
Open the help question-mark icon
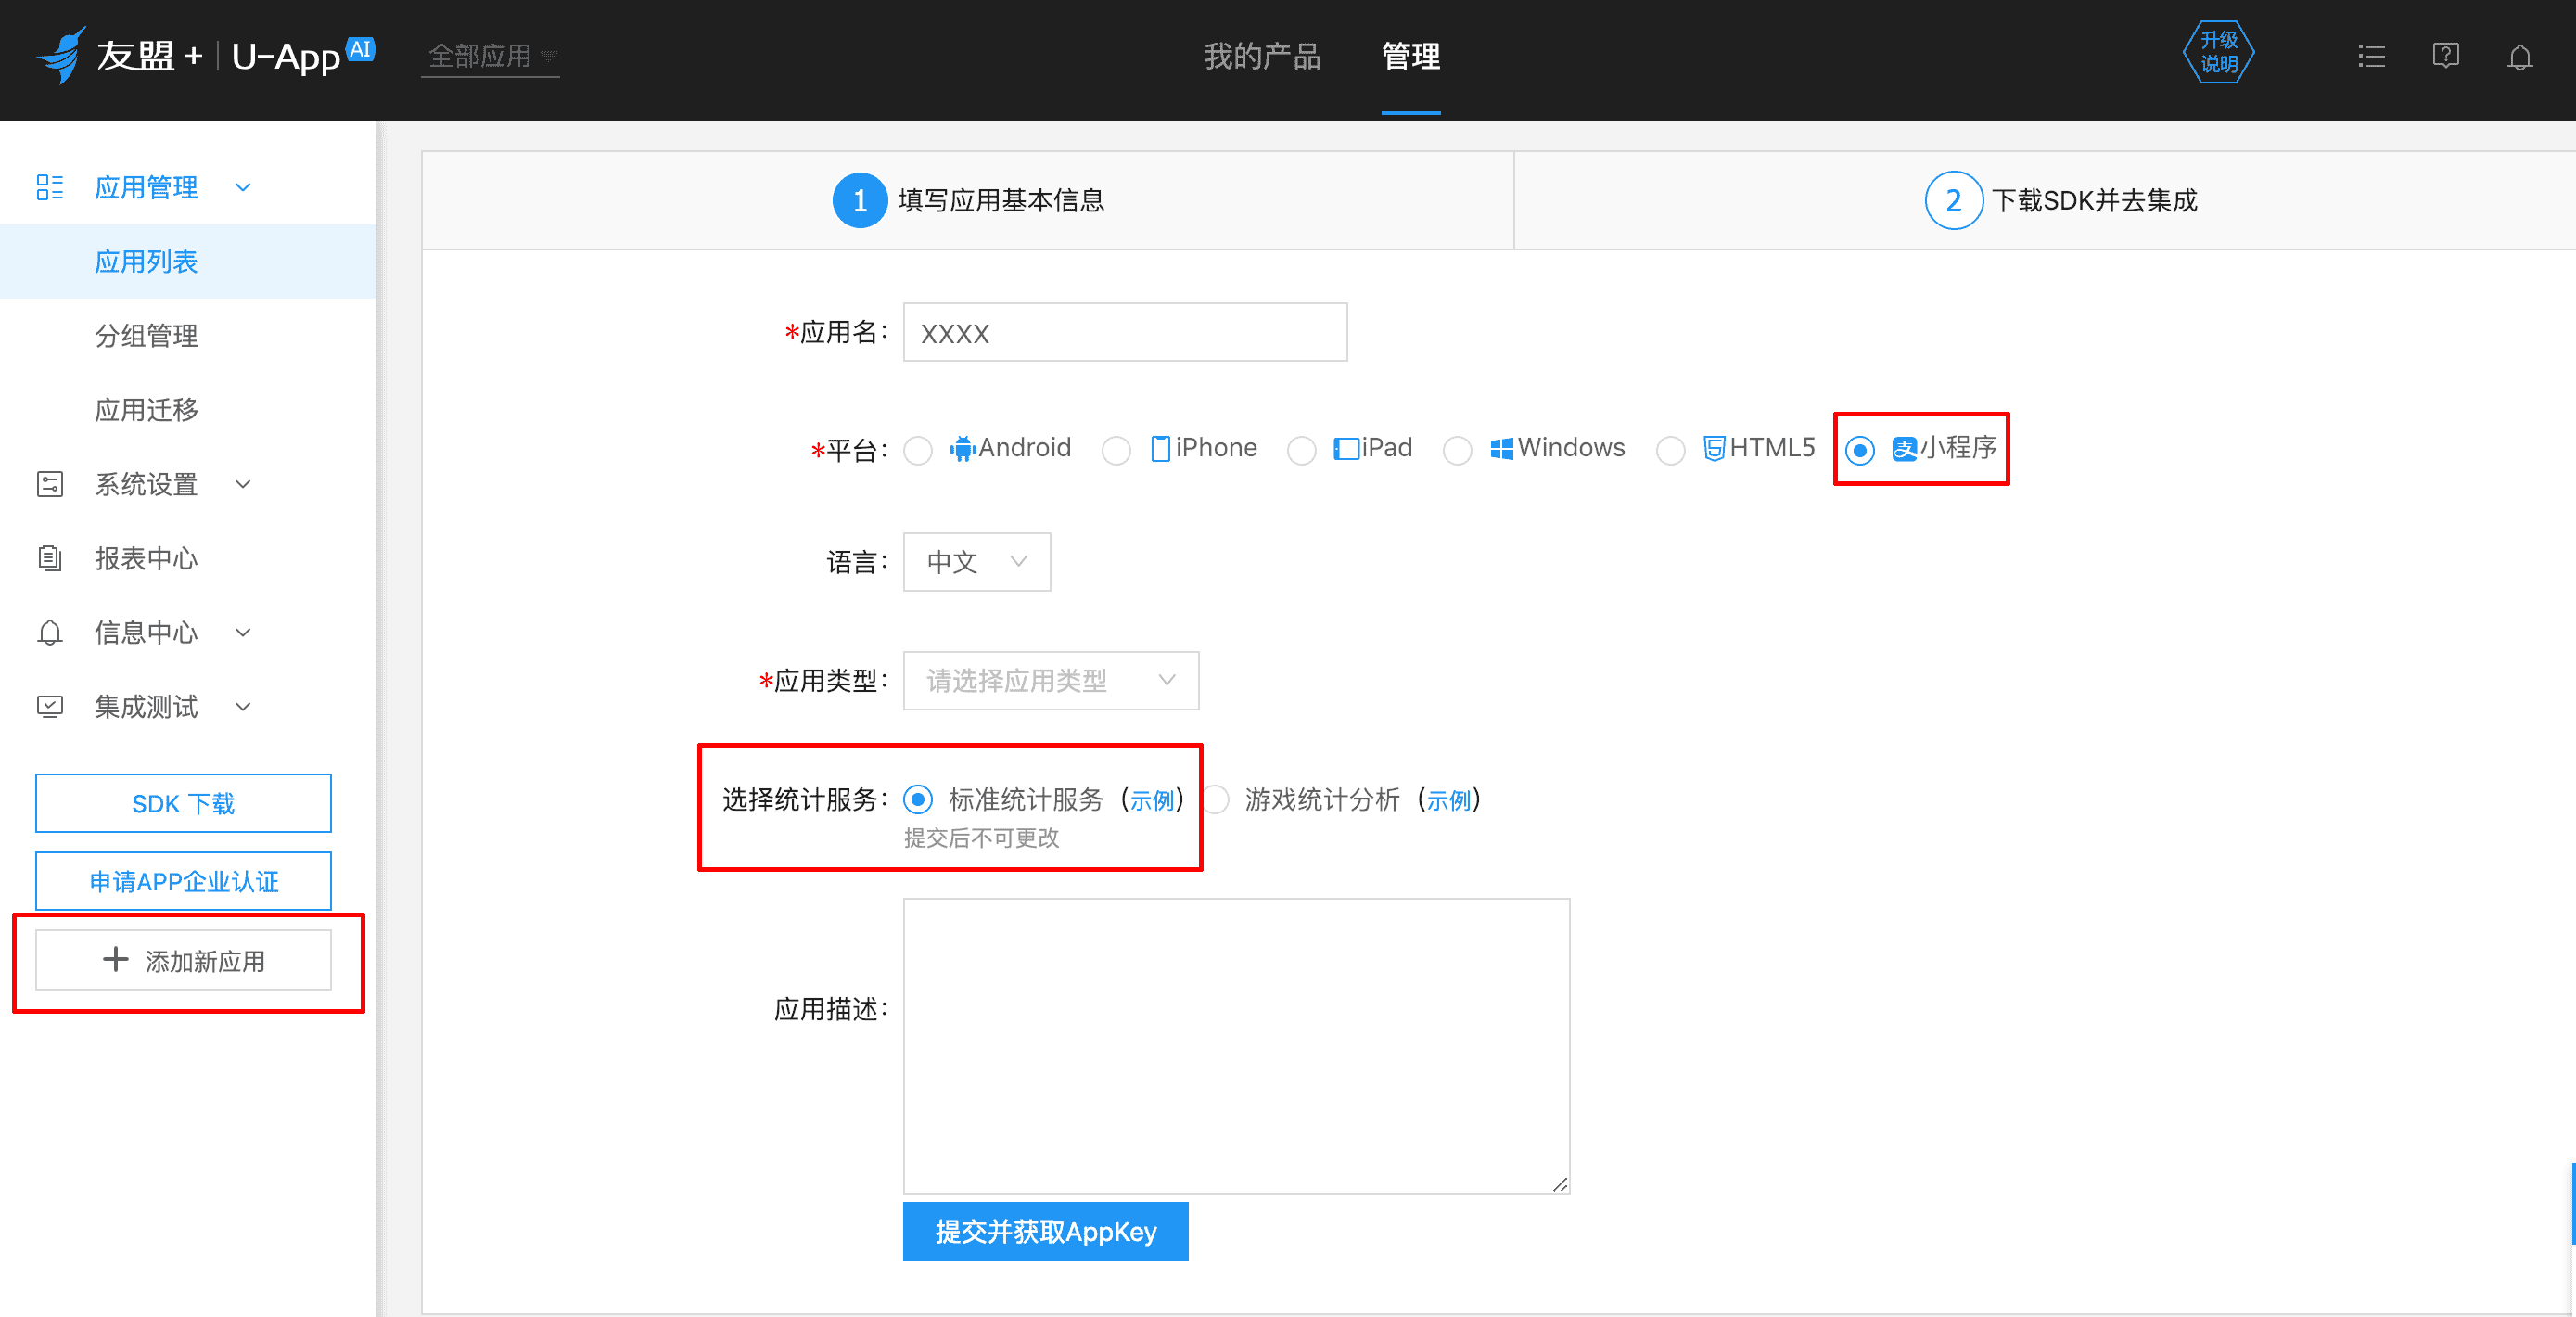pos(2445,56)
